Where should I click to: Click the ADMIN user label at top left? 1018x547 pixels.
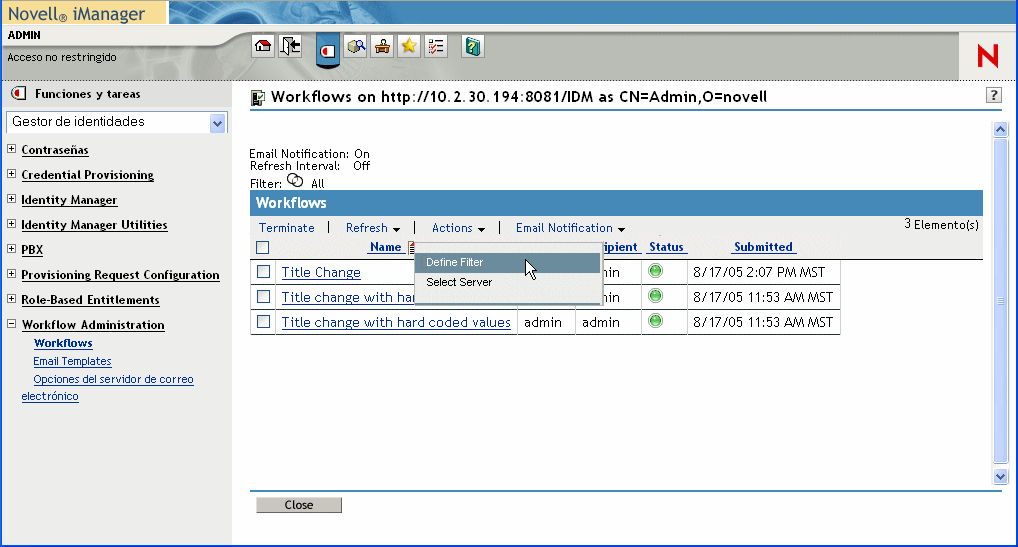24,35
